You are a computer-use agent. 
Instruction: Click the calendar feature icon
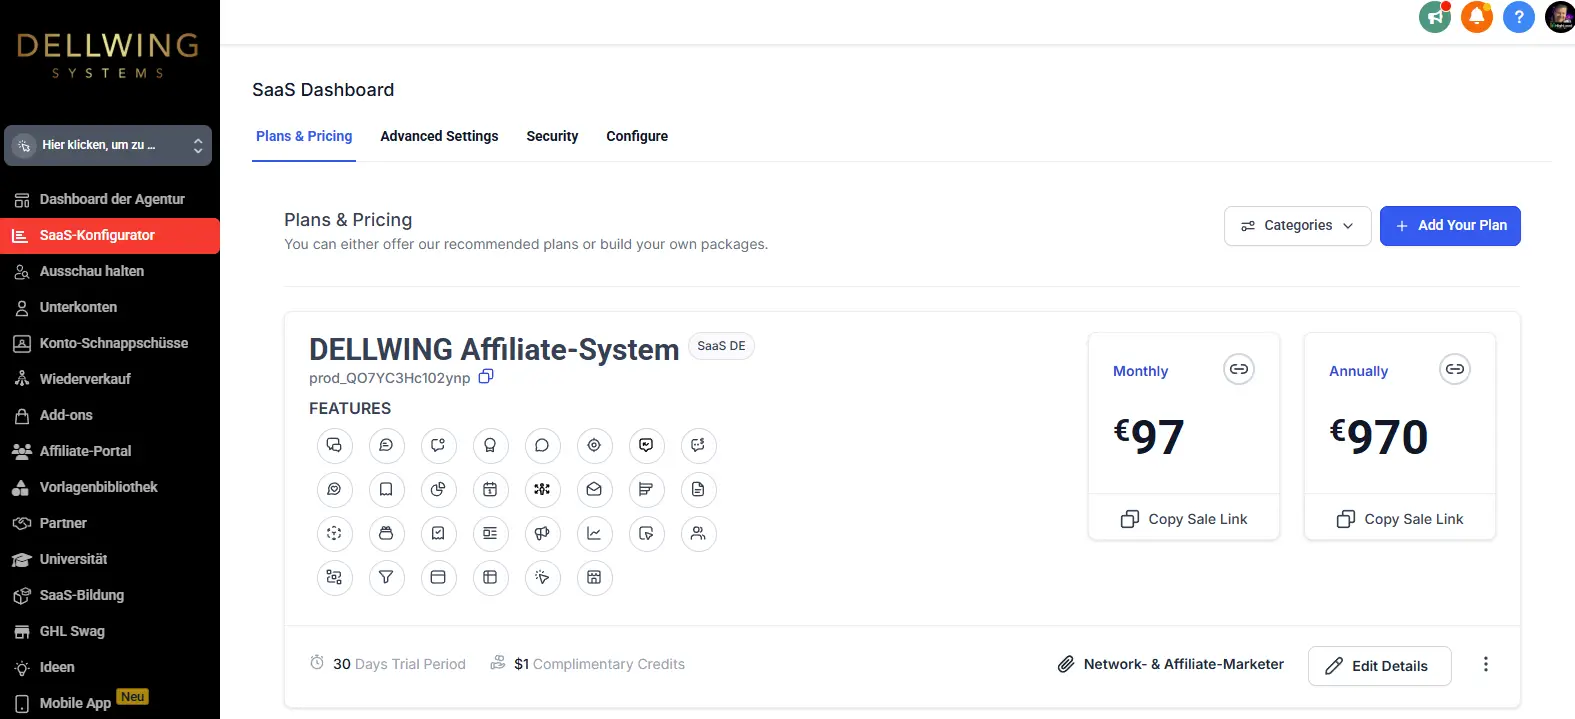click(490, 490)
